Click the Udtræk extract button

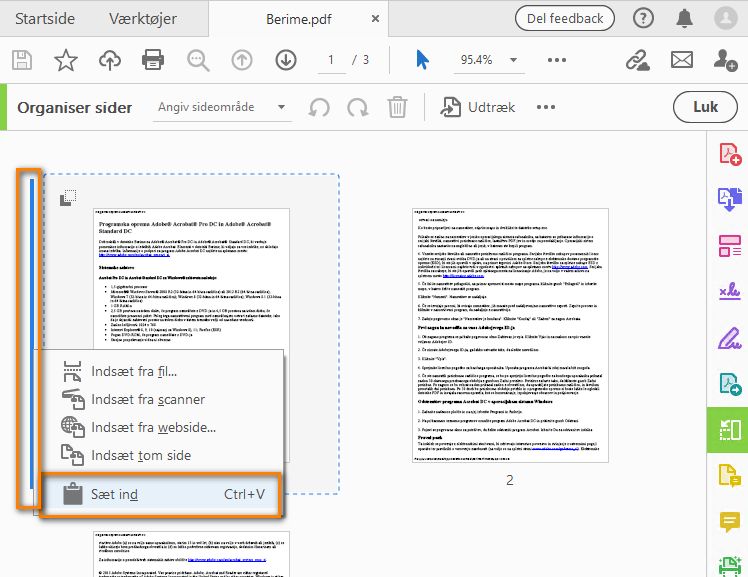478,107
